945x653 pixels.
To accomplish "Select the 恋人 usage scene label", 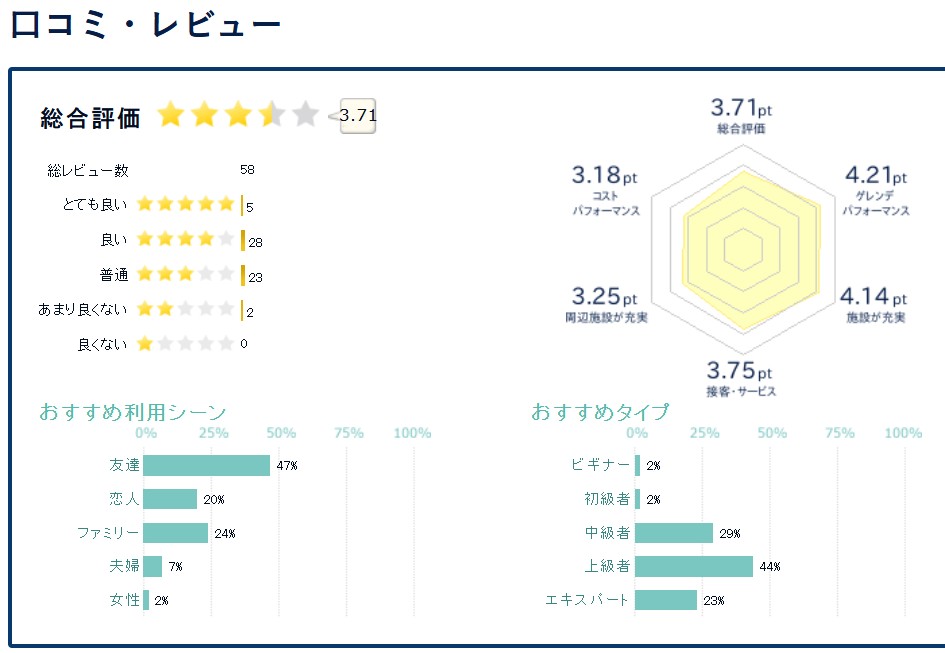I will pyautogui.click(x=124, y=499).
